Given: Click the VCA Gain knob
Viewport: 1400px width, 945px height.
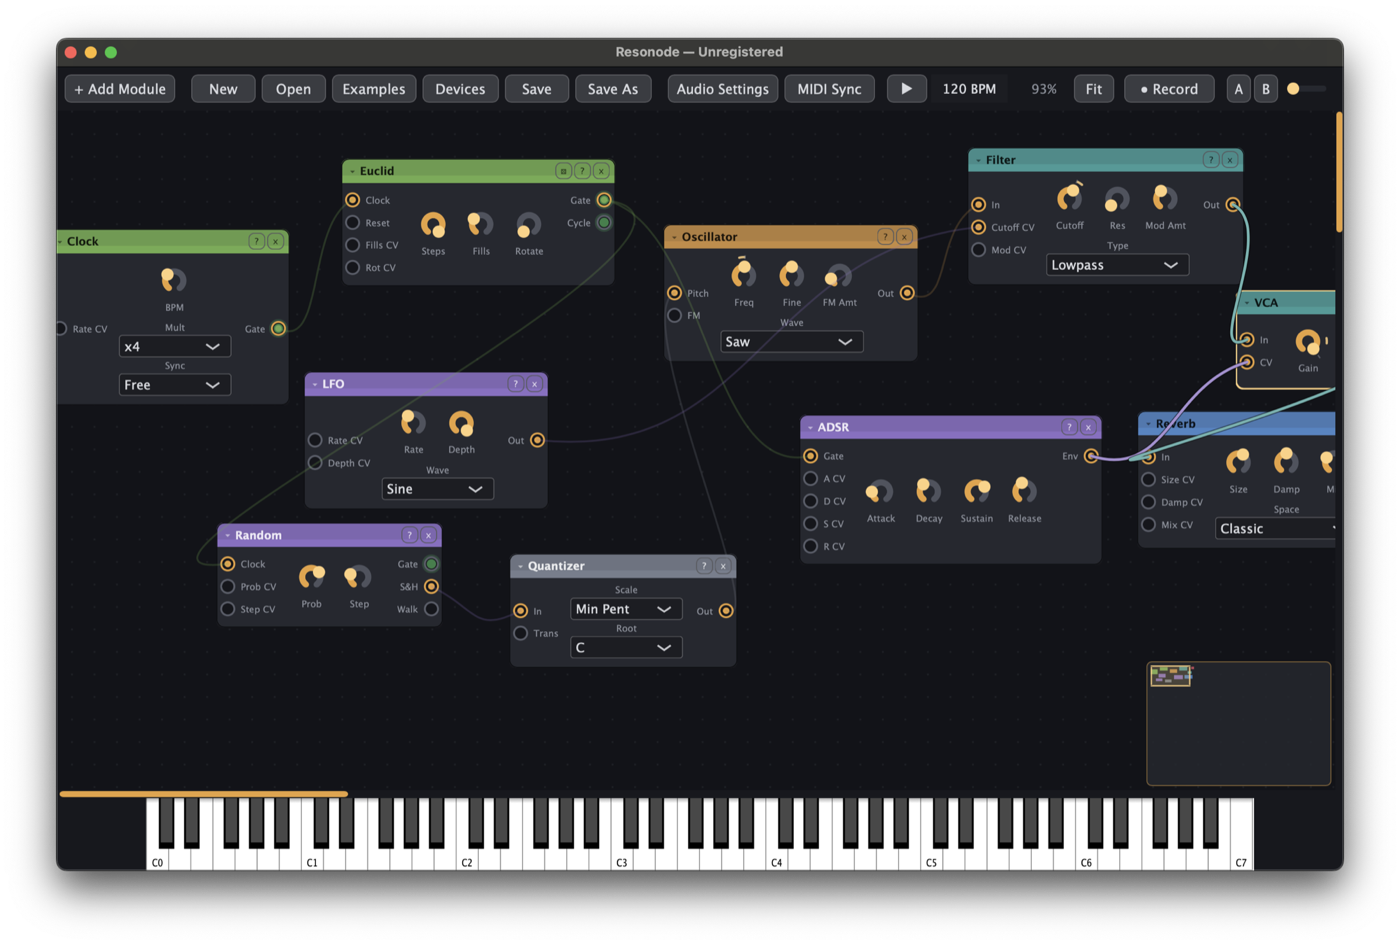Looking at the screenshot, I should [x=1308, y=342].
